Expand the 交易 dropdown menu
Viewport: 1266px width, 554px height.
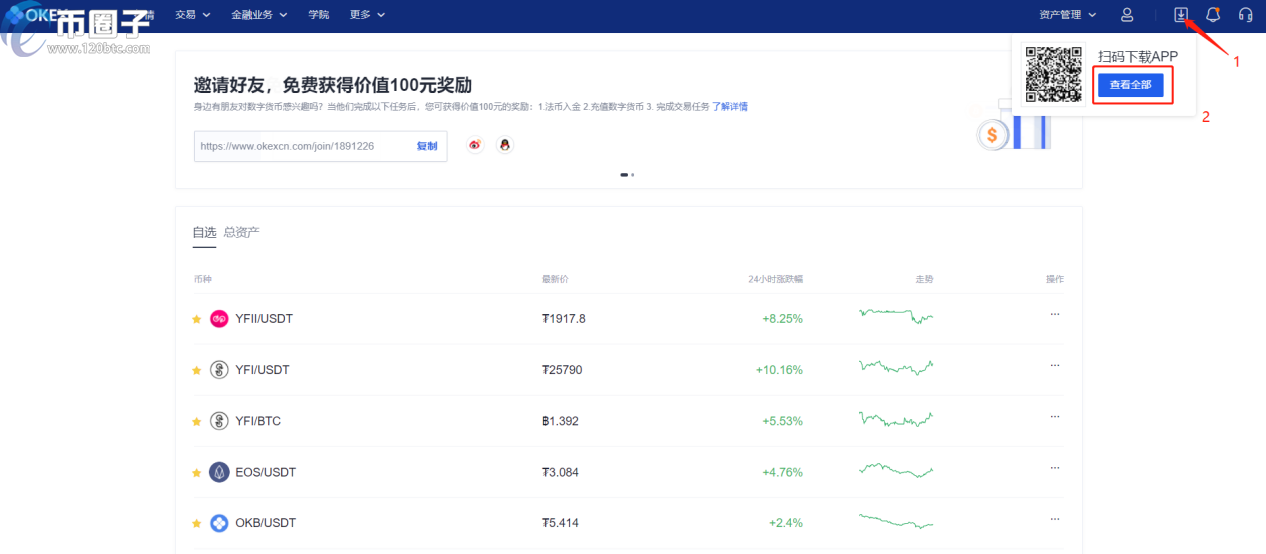click(x=192, y=15)
